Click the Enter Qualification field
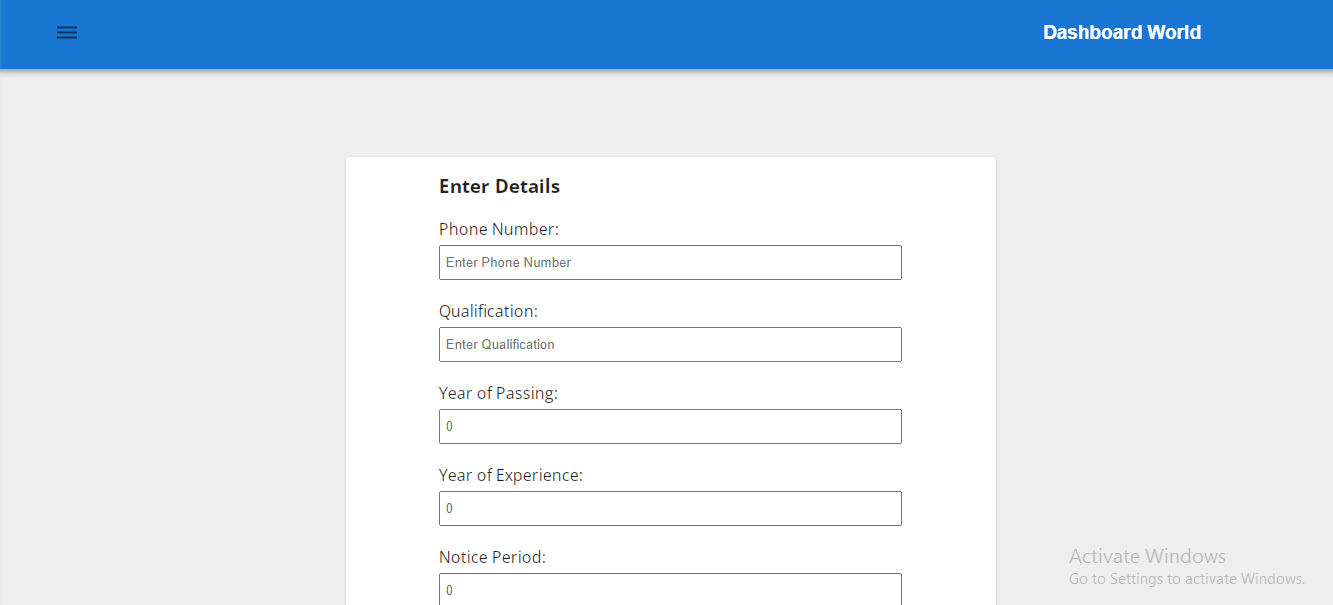Viewport: 1333px width, 605px height. [x=670, y=344]
